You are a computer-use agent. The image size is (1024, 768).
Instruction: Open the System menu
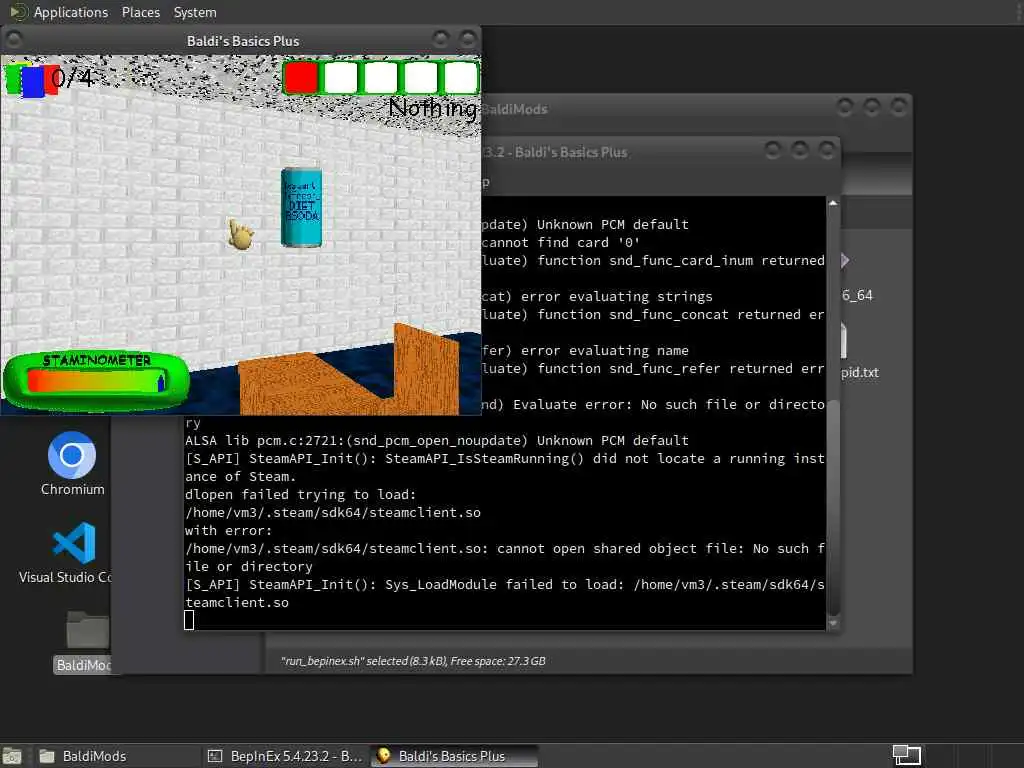195,12
